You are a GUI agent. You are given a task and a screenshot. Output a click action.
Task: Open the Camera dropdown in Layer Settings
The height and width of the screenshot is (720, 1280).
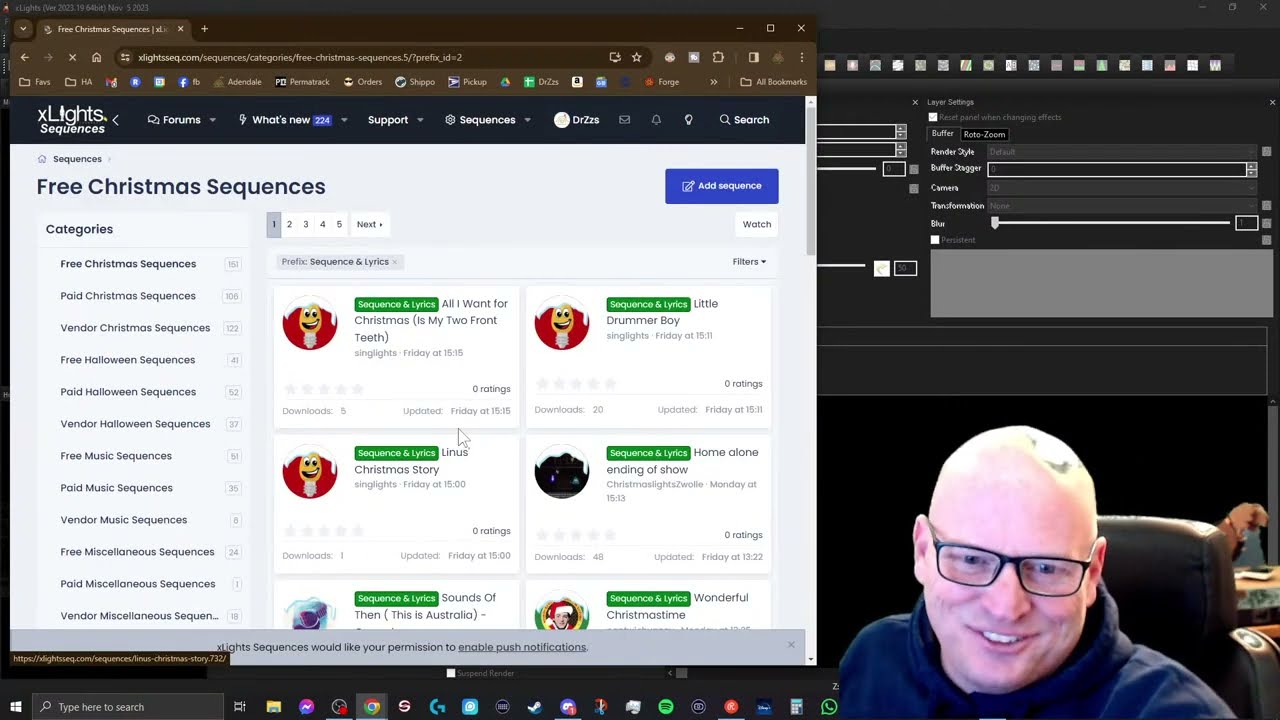click(x=1122, y=188)
